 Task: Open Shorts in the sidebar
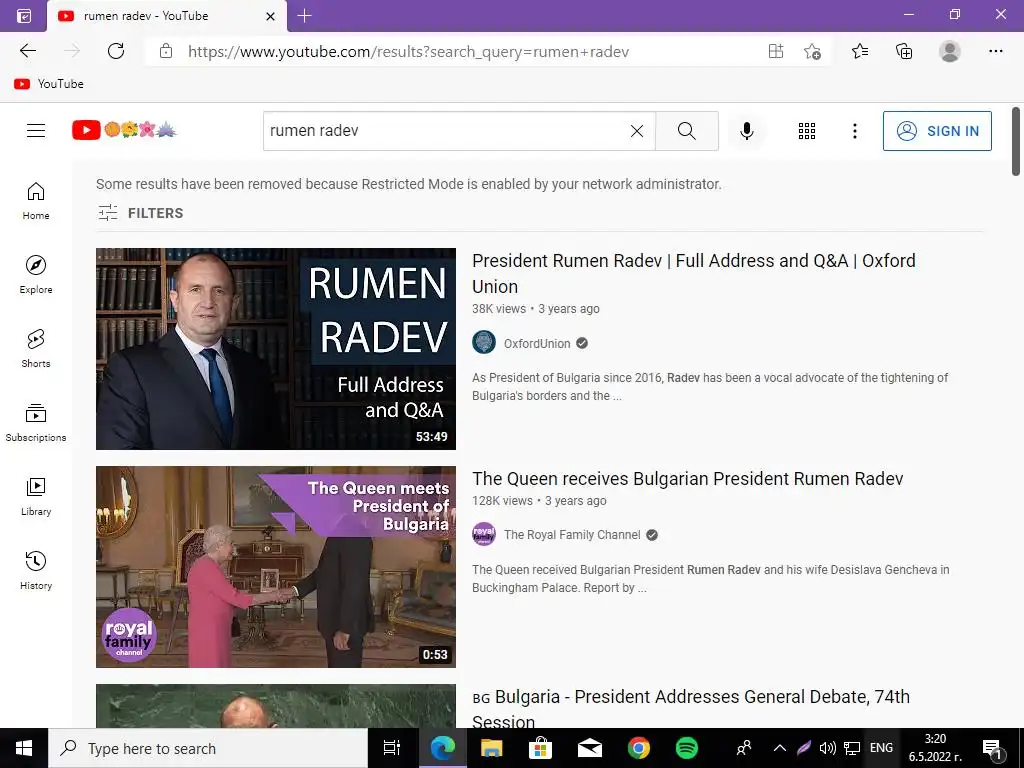click(36, 348)
